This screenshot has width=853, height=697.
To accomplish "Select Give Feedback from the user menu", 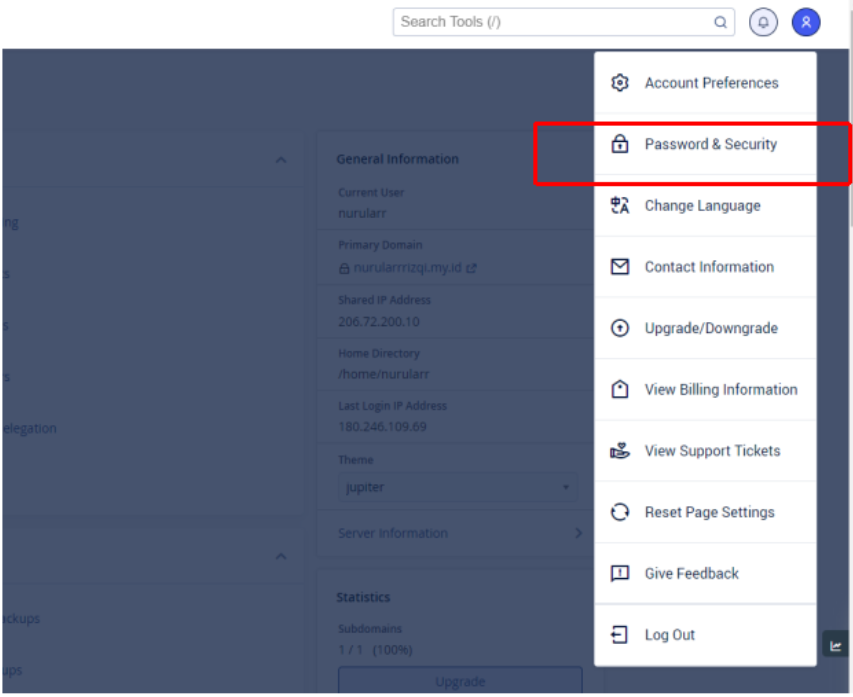I will (705, 573).
